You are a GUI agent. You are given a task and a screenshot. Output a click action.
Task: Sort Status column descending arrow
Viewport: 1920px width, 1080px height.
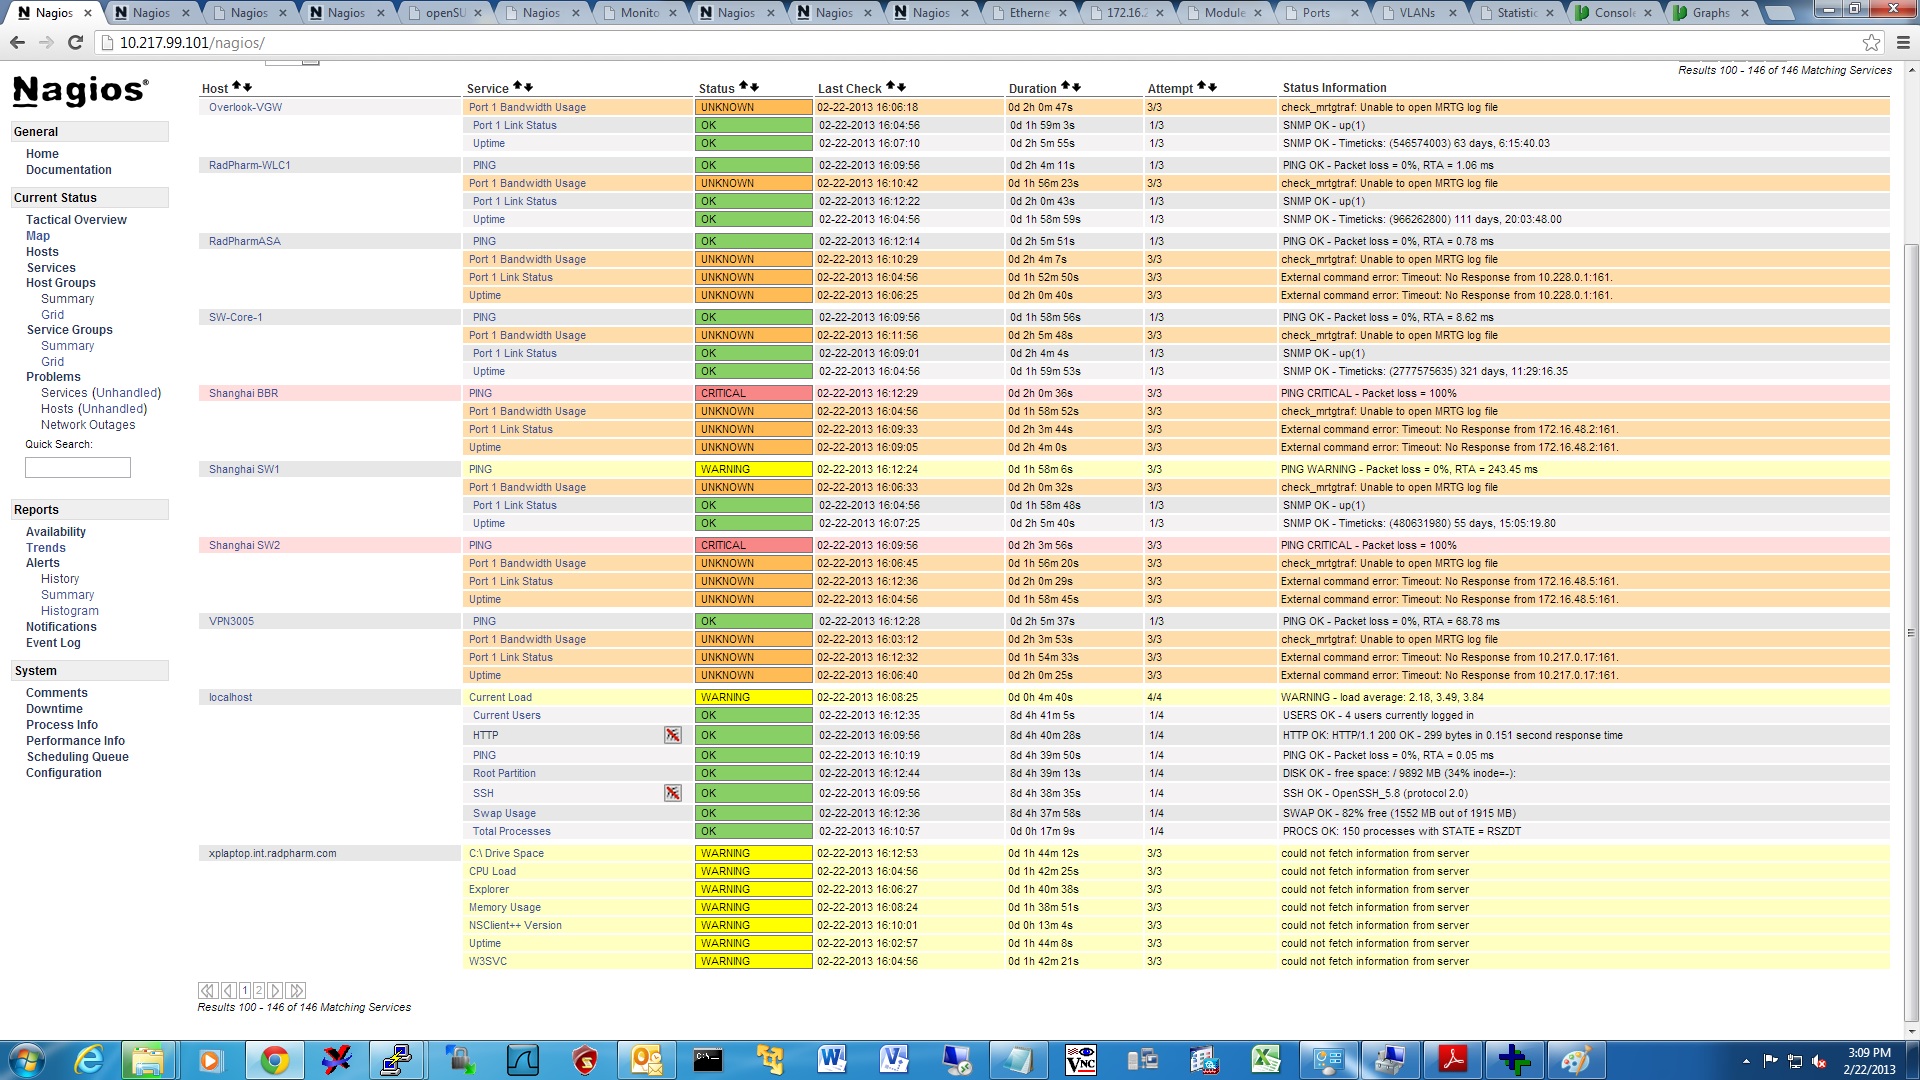click(x=755, y=88)
